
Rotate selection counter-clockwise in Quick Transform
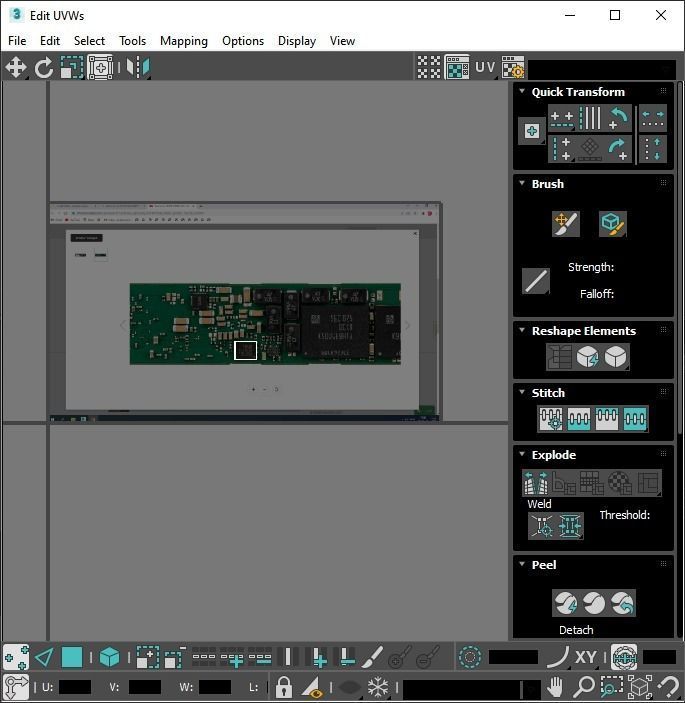pos(619,118)
